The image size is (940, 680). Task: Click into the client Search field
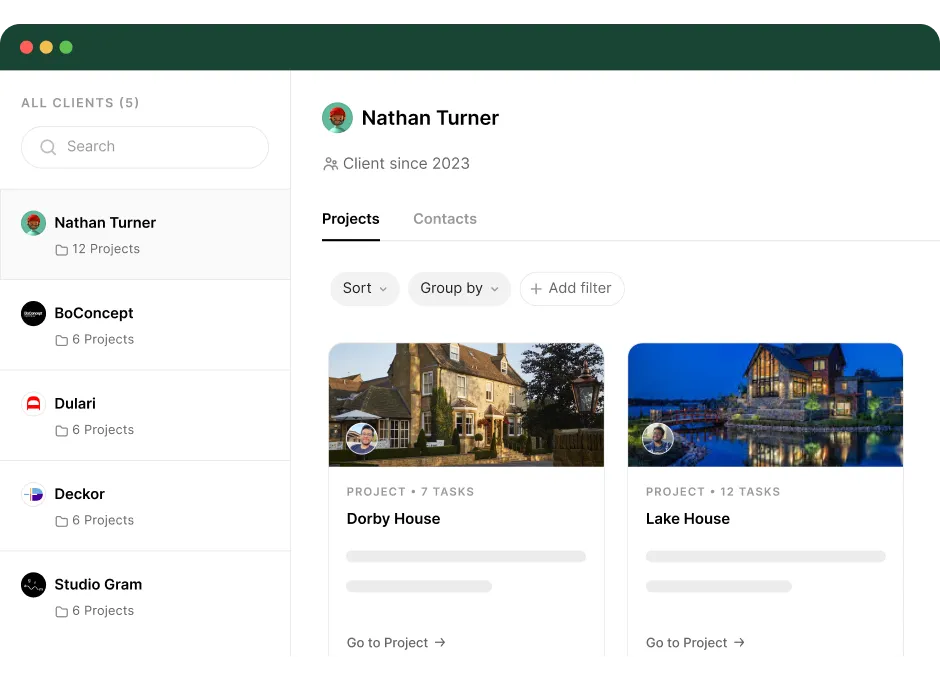click(x=145, y=147)
